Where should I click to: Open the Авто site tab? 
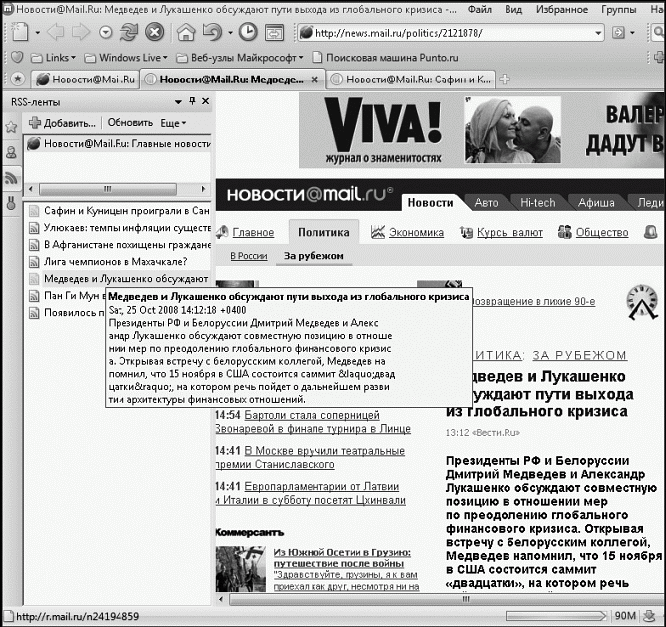[x=486, y=203]
